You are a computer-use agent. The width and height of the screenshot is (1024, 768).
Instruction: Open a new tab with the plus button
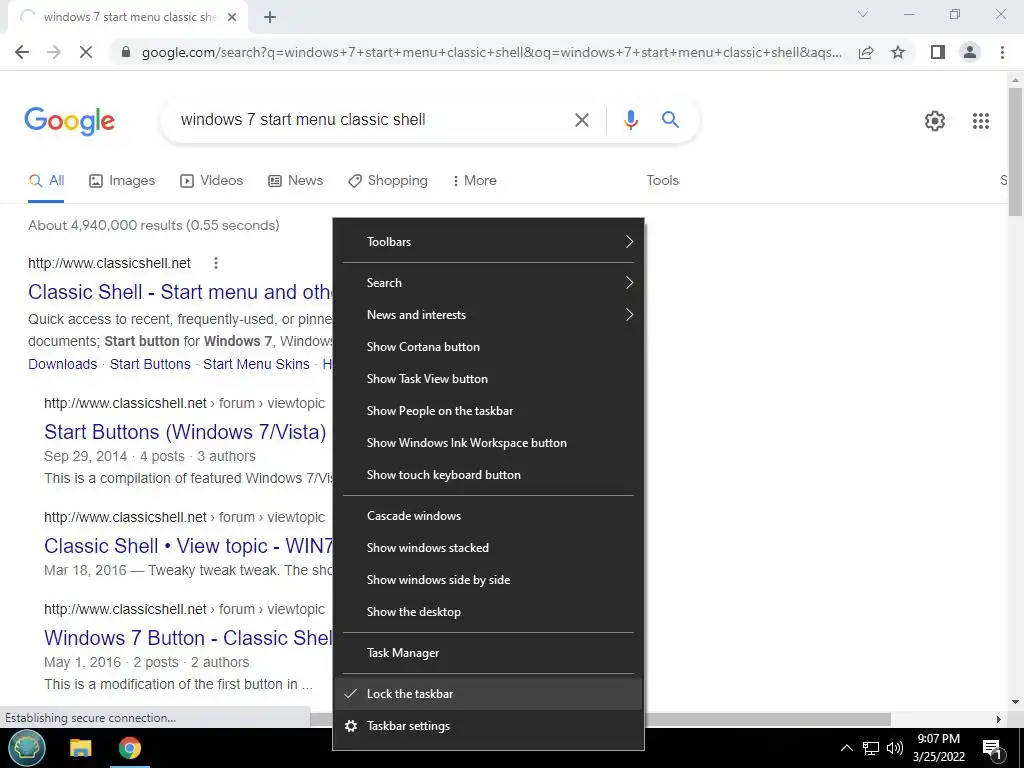[270, 17]
